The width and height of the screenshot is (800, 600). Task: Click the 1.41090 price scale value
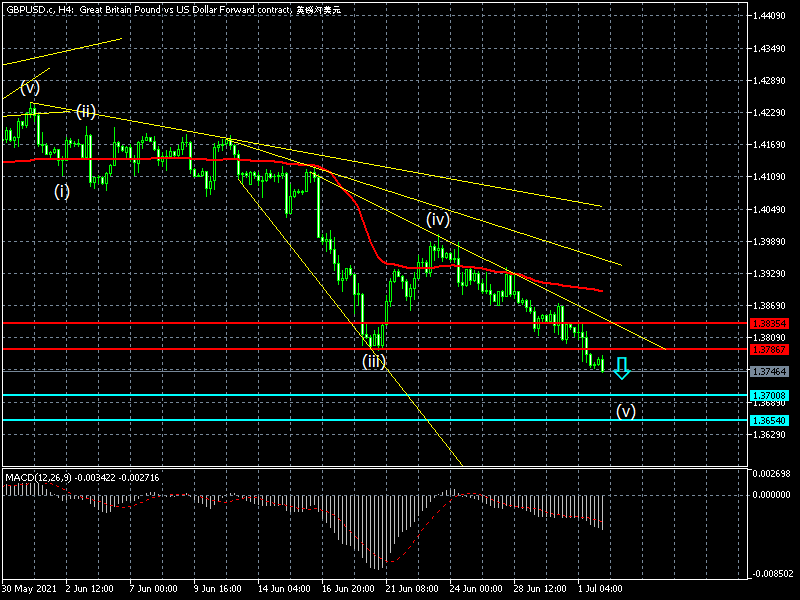769,177
